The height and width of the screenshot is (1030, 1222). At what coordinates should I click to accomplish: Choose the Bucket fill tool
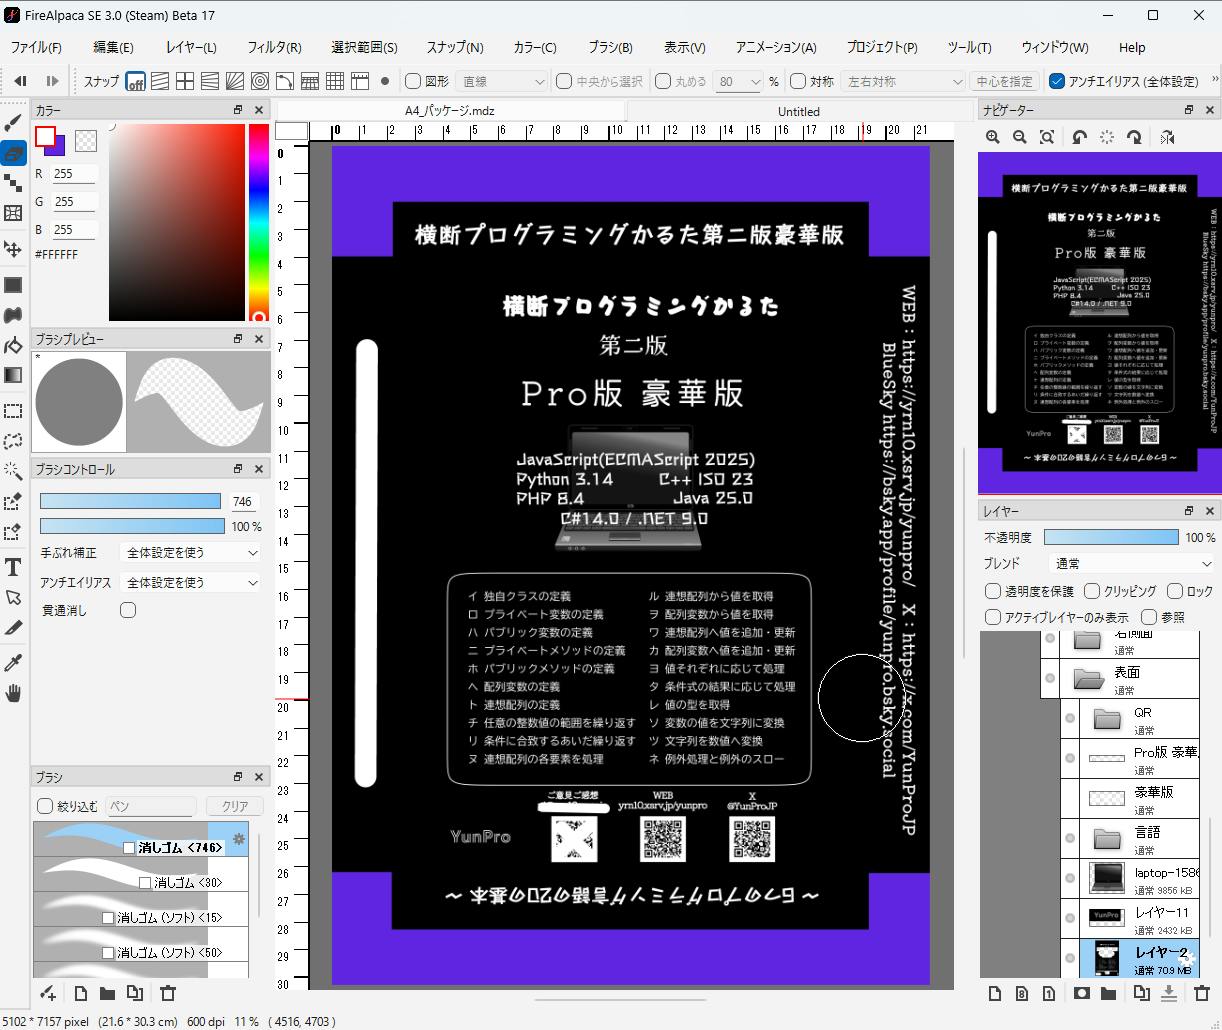tap(14, 346)
